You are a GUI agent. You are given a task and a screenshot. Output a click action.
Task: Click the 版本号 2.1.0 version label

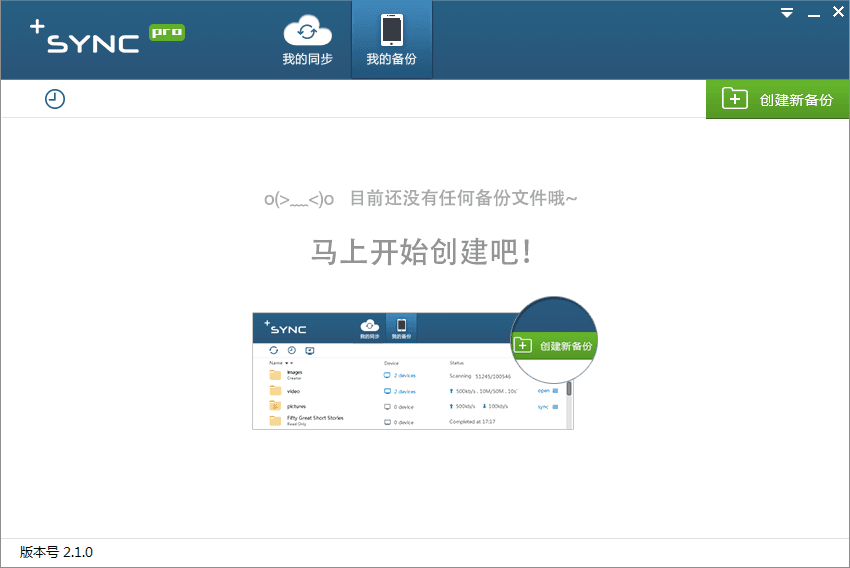pyautogui.click(x=57, y=552)
